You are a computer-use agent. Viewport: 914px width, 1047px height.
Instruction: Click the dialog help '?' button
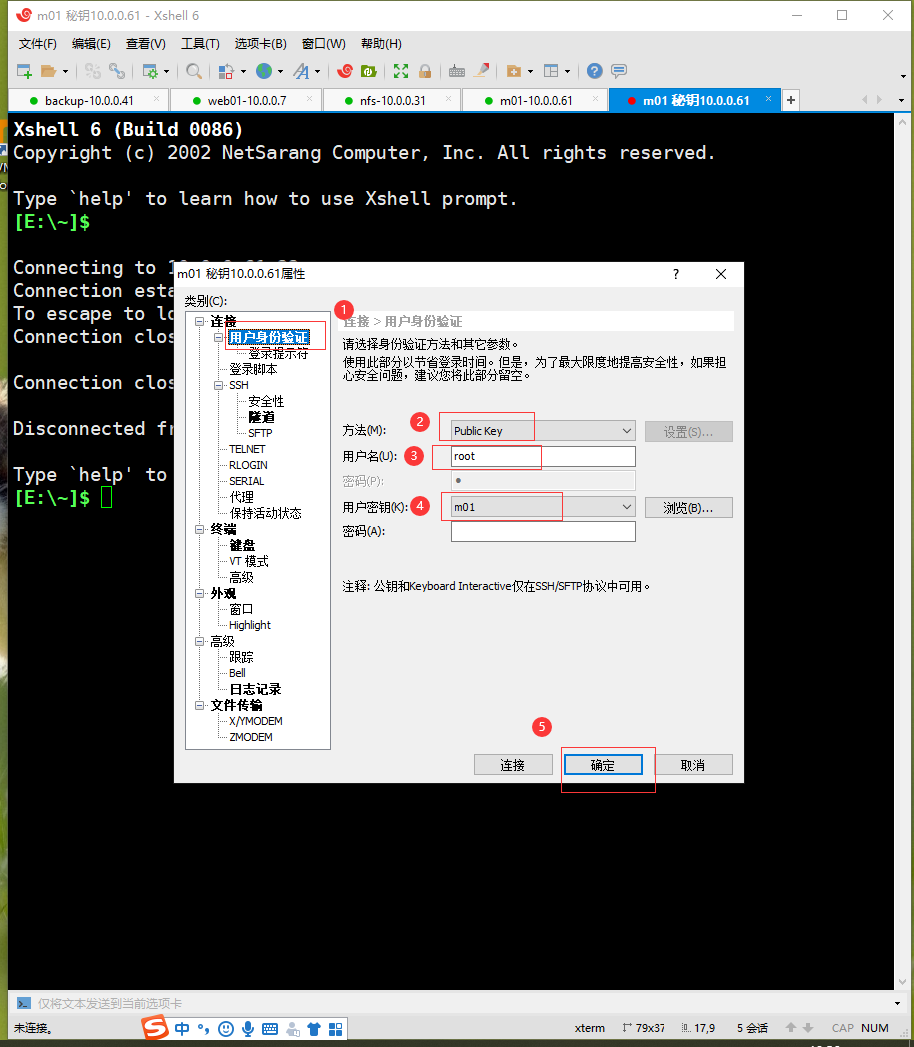[x=676, y=274]
